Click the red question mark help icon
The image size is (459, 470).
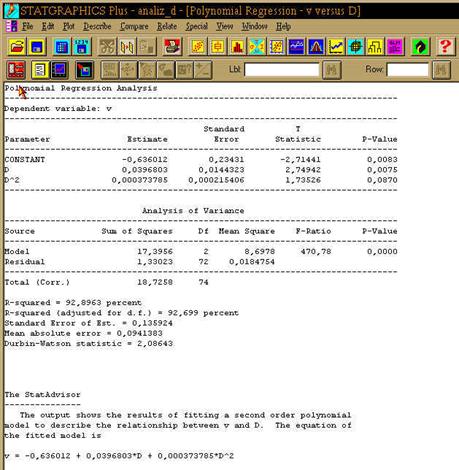pyautogui.click(x=445, y=47)
